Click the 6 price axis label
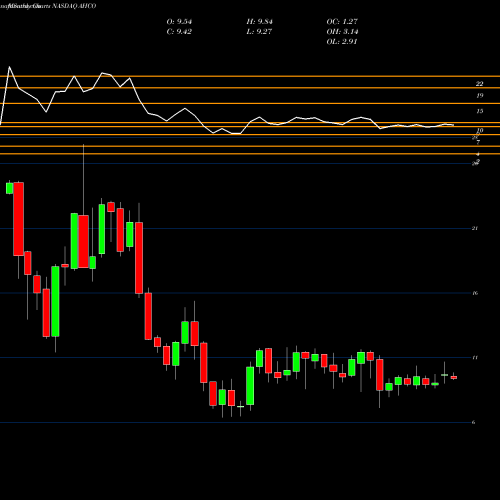This screenshot has width=500, height=500. tap(473, 422)
